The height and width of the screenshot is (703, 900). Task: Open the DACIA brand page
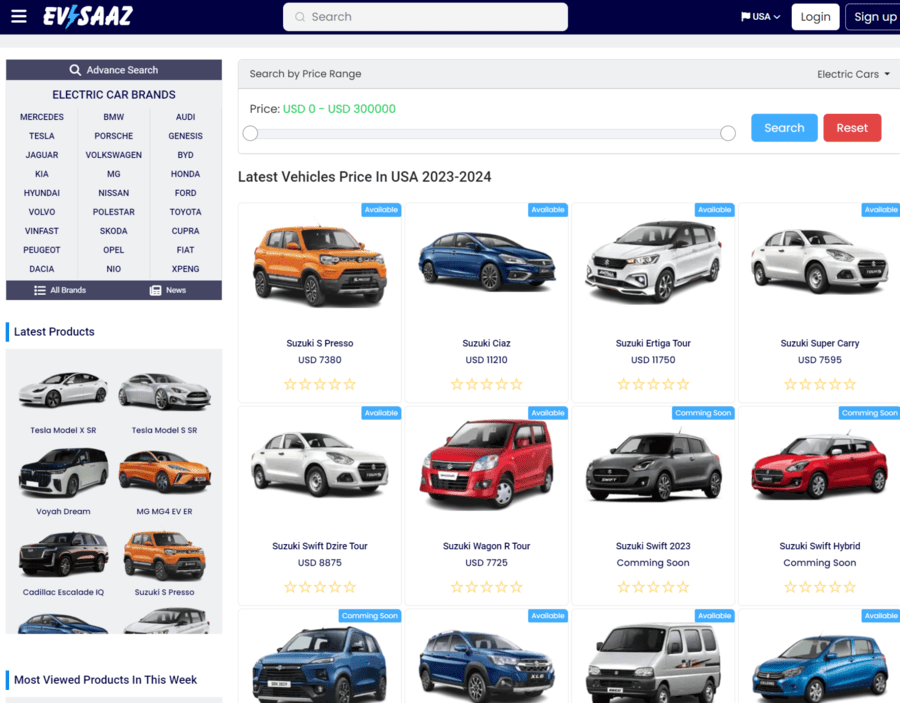coord(42,269)
